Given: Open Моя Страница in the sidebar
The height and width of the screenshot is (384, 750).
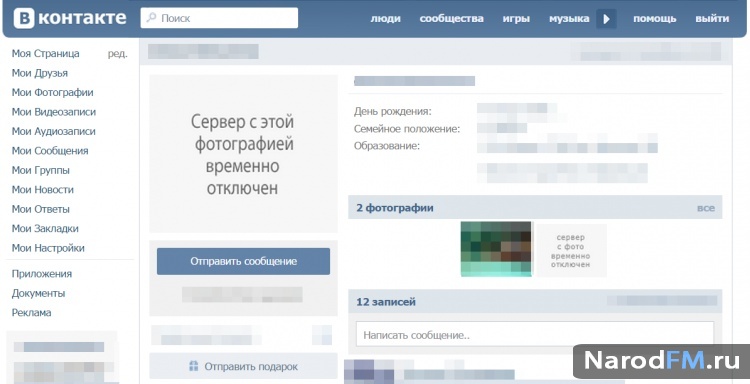Looking at the screenshot, I should point(45,54).
